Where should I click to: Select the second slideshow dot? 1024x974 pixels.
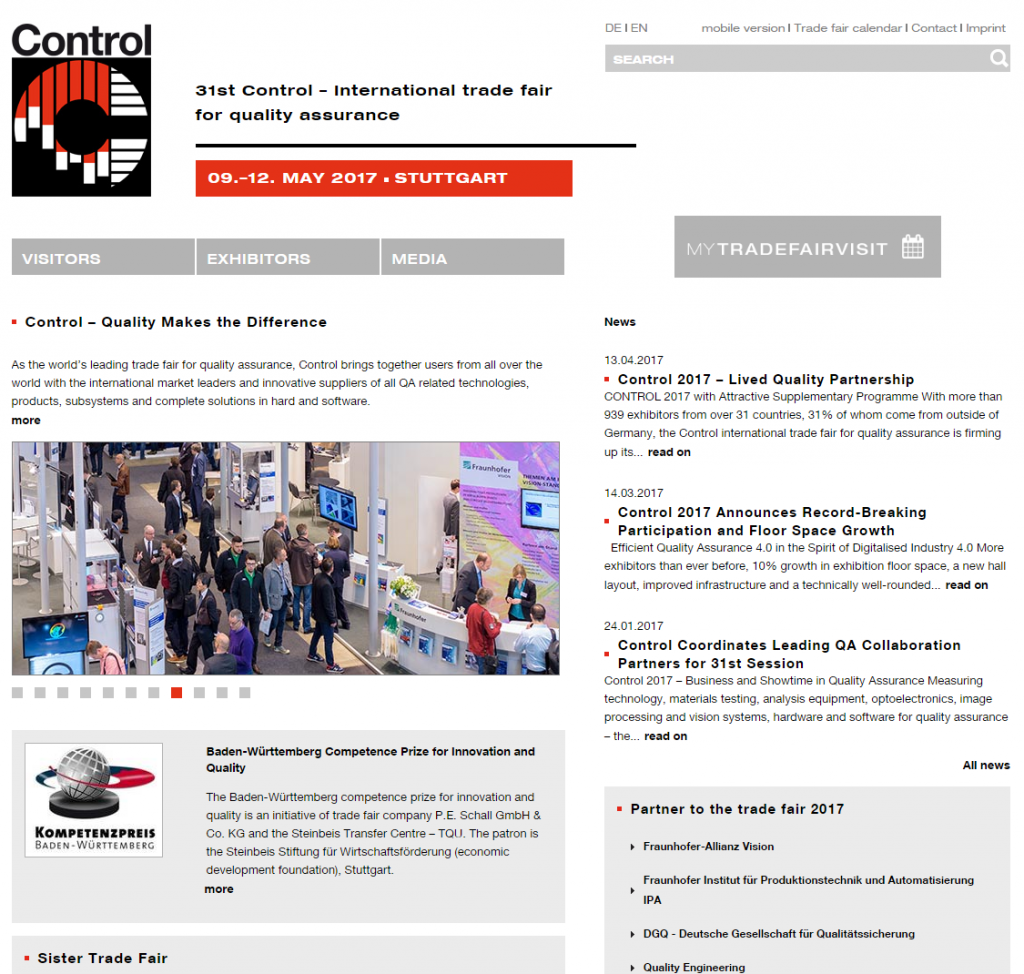coord(40,692)
